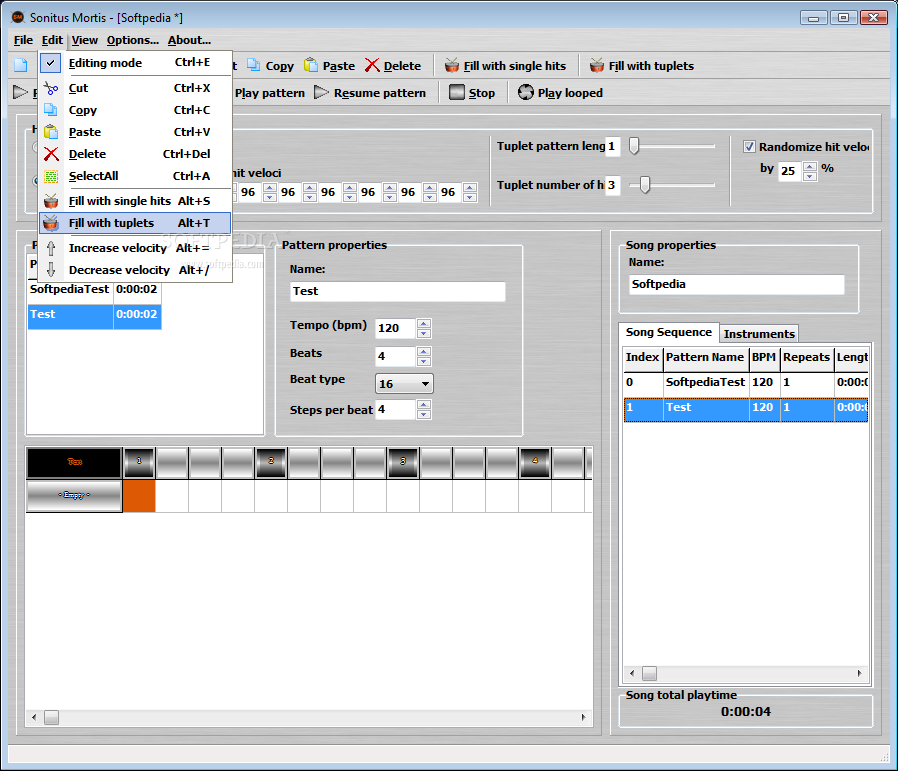Open the View menu
The height and width of the screenshot is (771, 898).
(x=85, y=40)
